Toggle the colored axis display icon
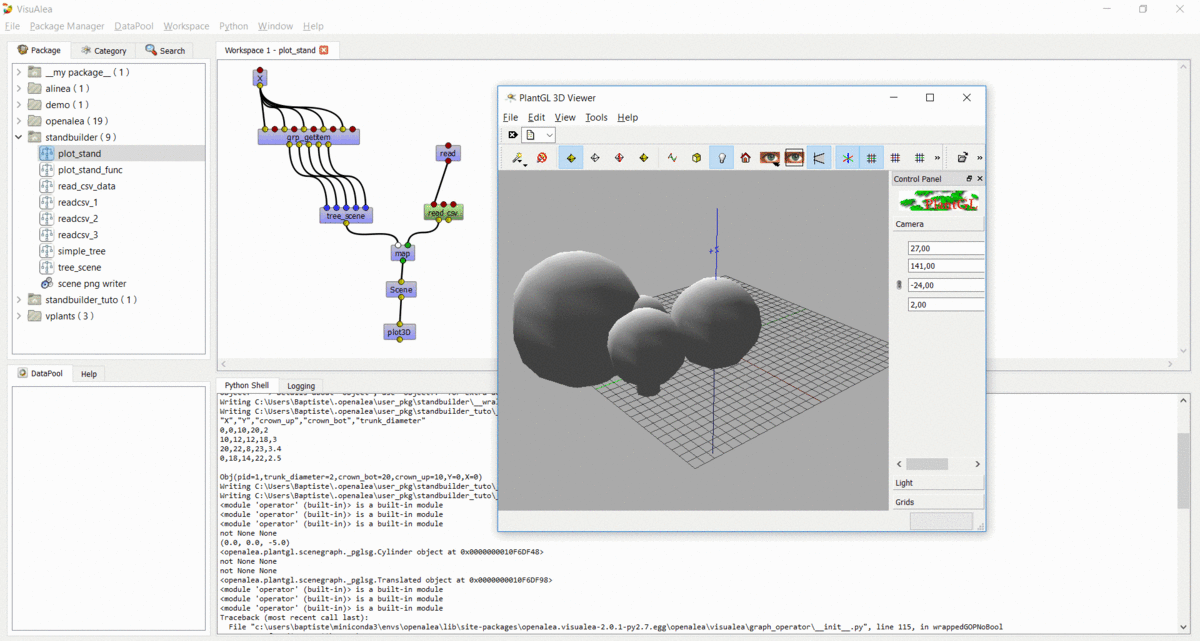The image size is (1200, 641). (848, 158)
